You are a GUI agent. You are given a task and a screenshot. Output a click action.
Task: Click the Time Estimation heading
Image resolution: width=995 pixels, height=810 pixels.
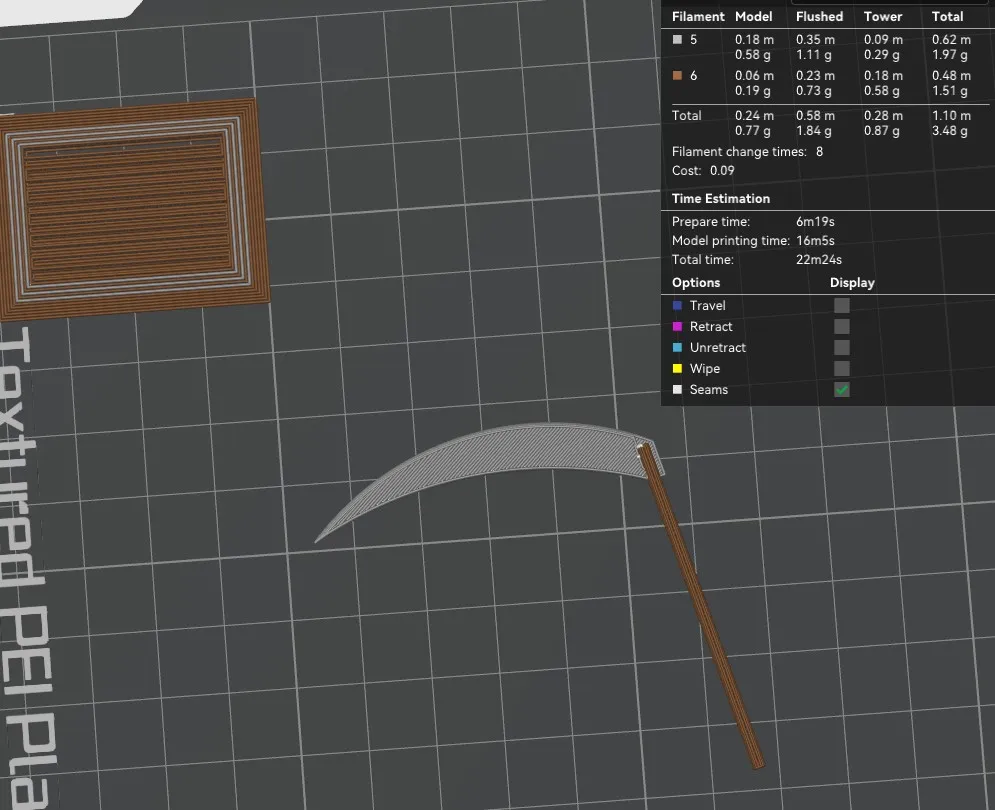point(720,199)
